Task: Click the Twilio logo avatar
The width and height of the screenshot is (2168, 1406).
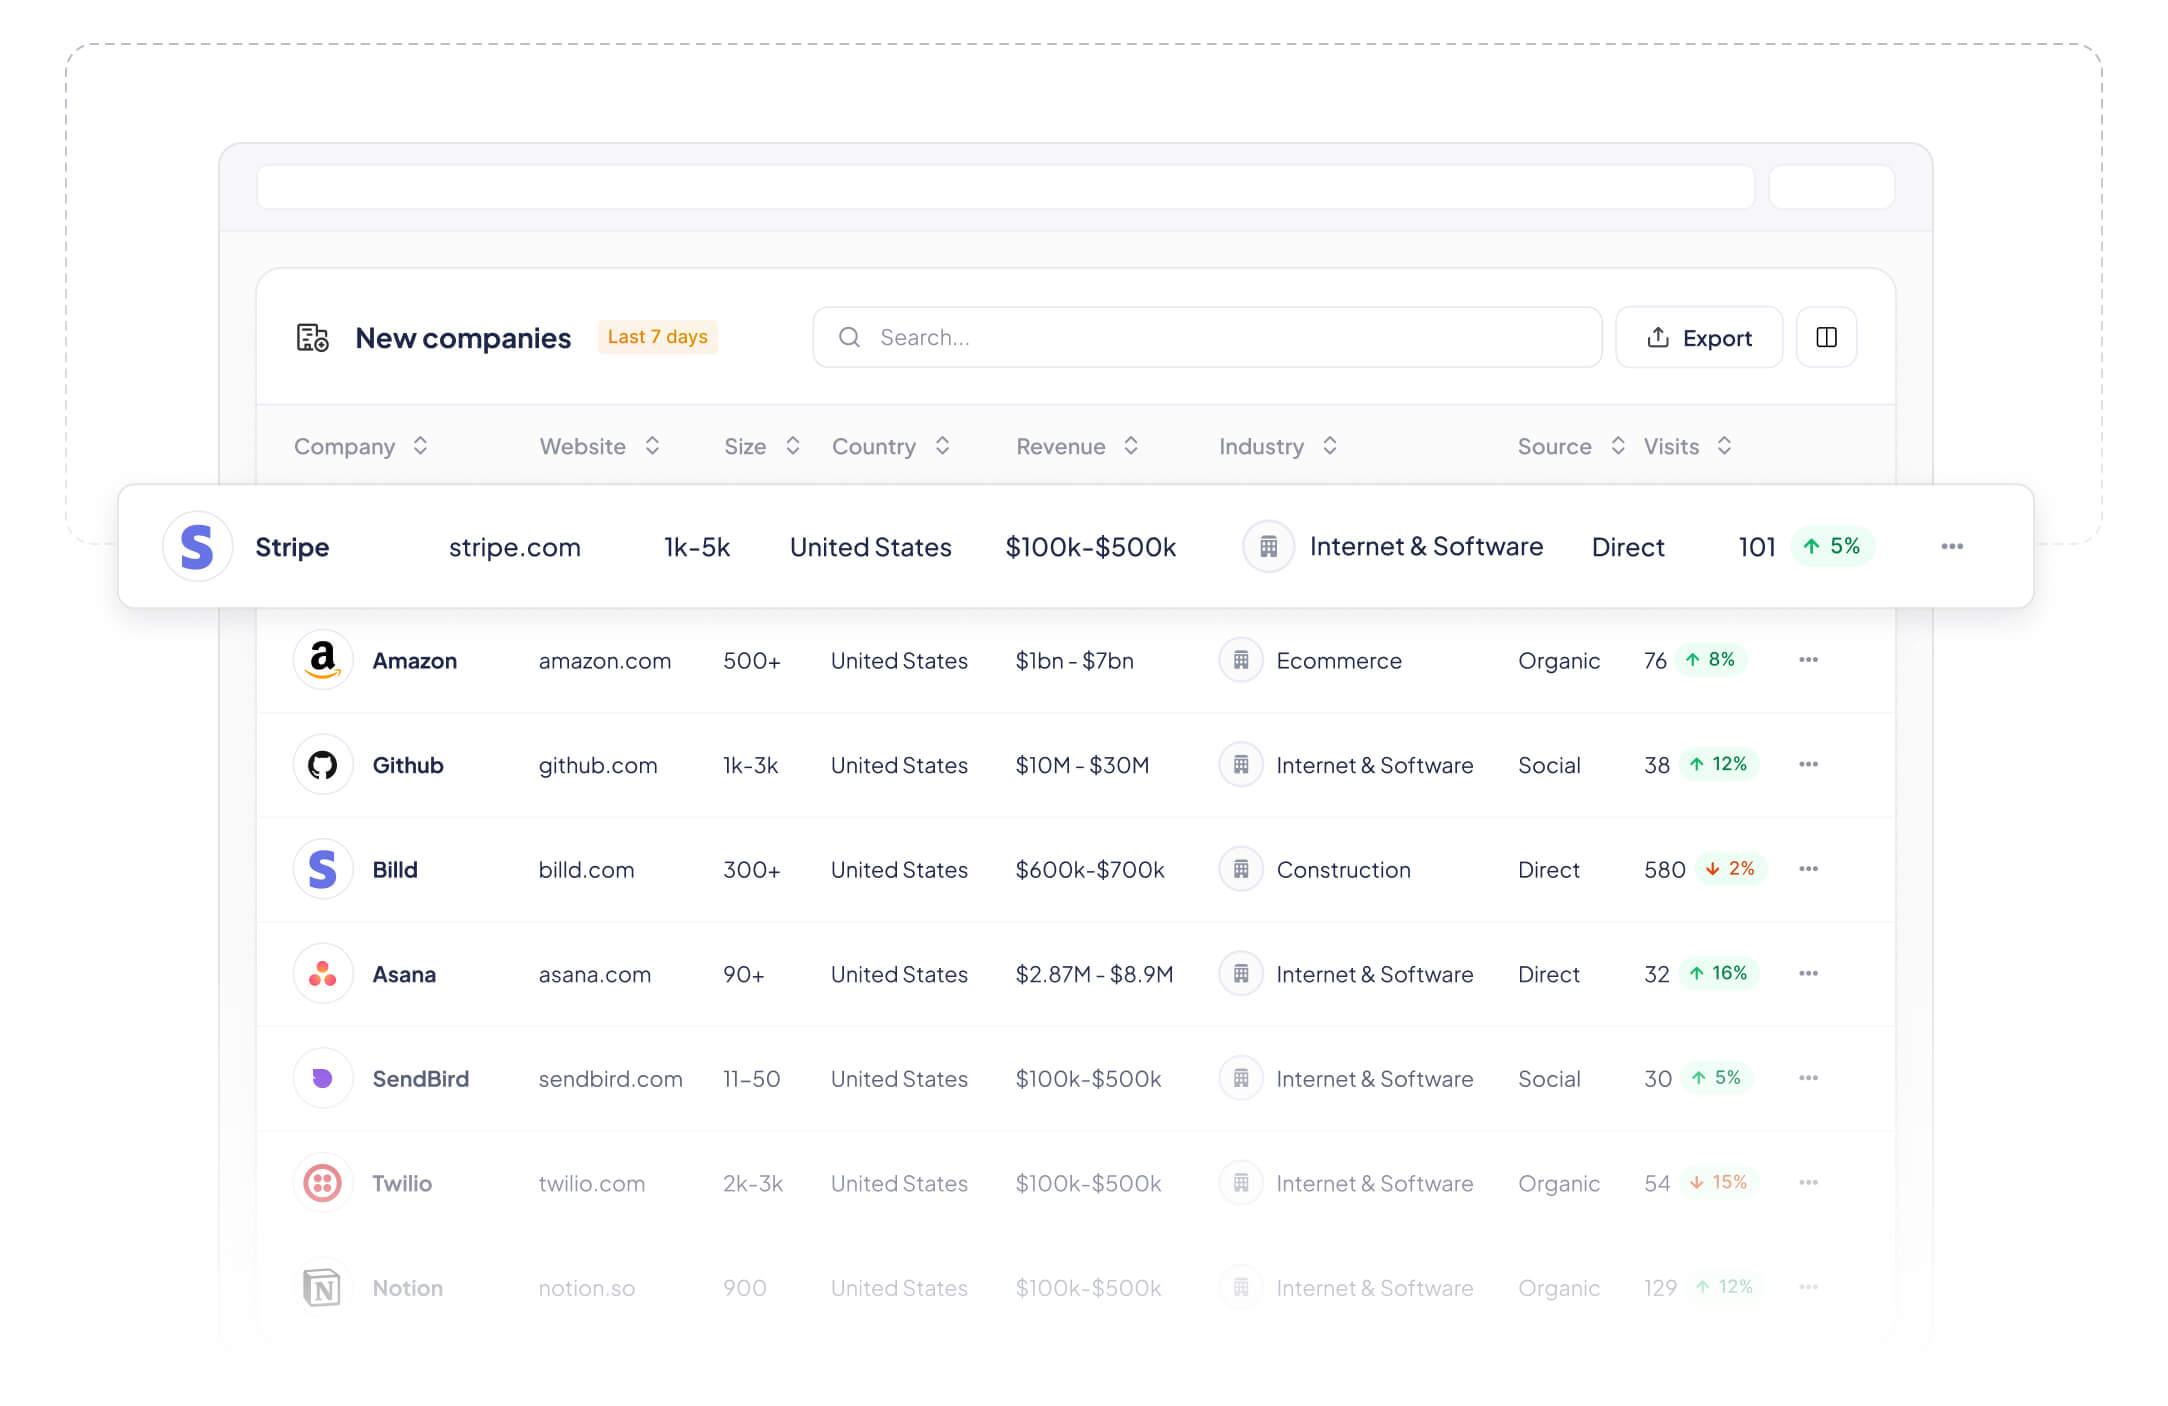Action: (322, 1183)
